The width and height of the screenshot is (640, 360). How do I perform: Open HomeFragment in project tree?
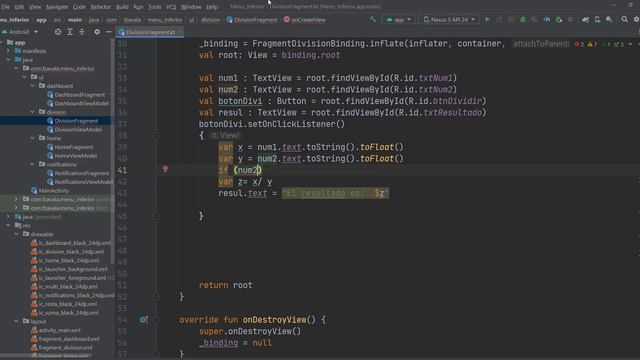(x=73, y=147)
